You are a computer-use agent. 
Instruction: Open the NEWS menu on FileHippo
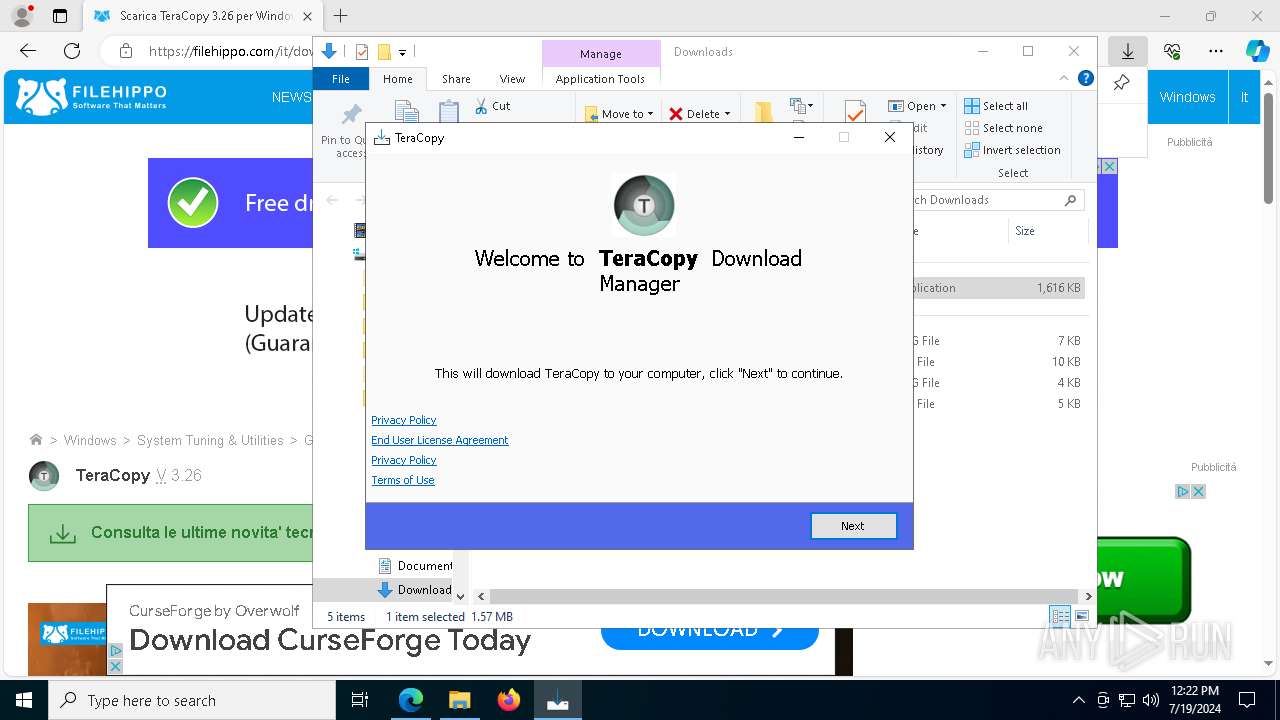pos(291,97)
